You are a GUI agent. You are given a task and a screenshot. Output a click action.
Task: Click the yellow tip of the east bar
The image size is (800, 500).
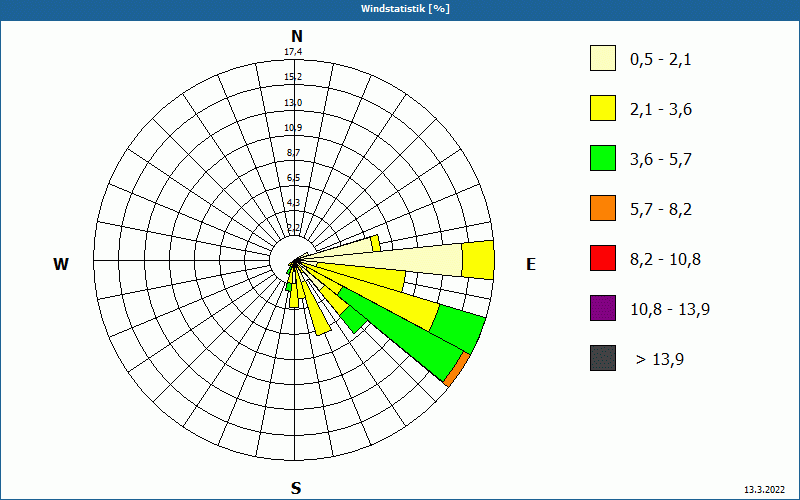(479, 260)
